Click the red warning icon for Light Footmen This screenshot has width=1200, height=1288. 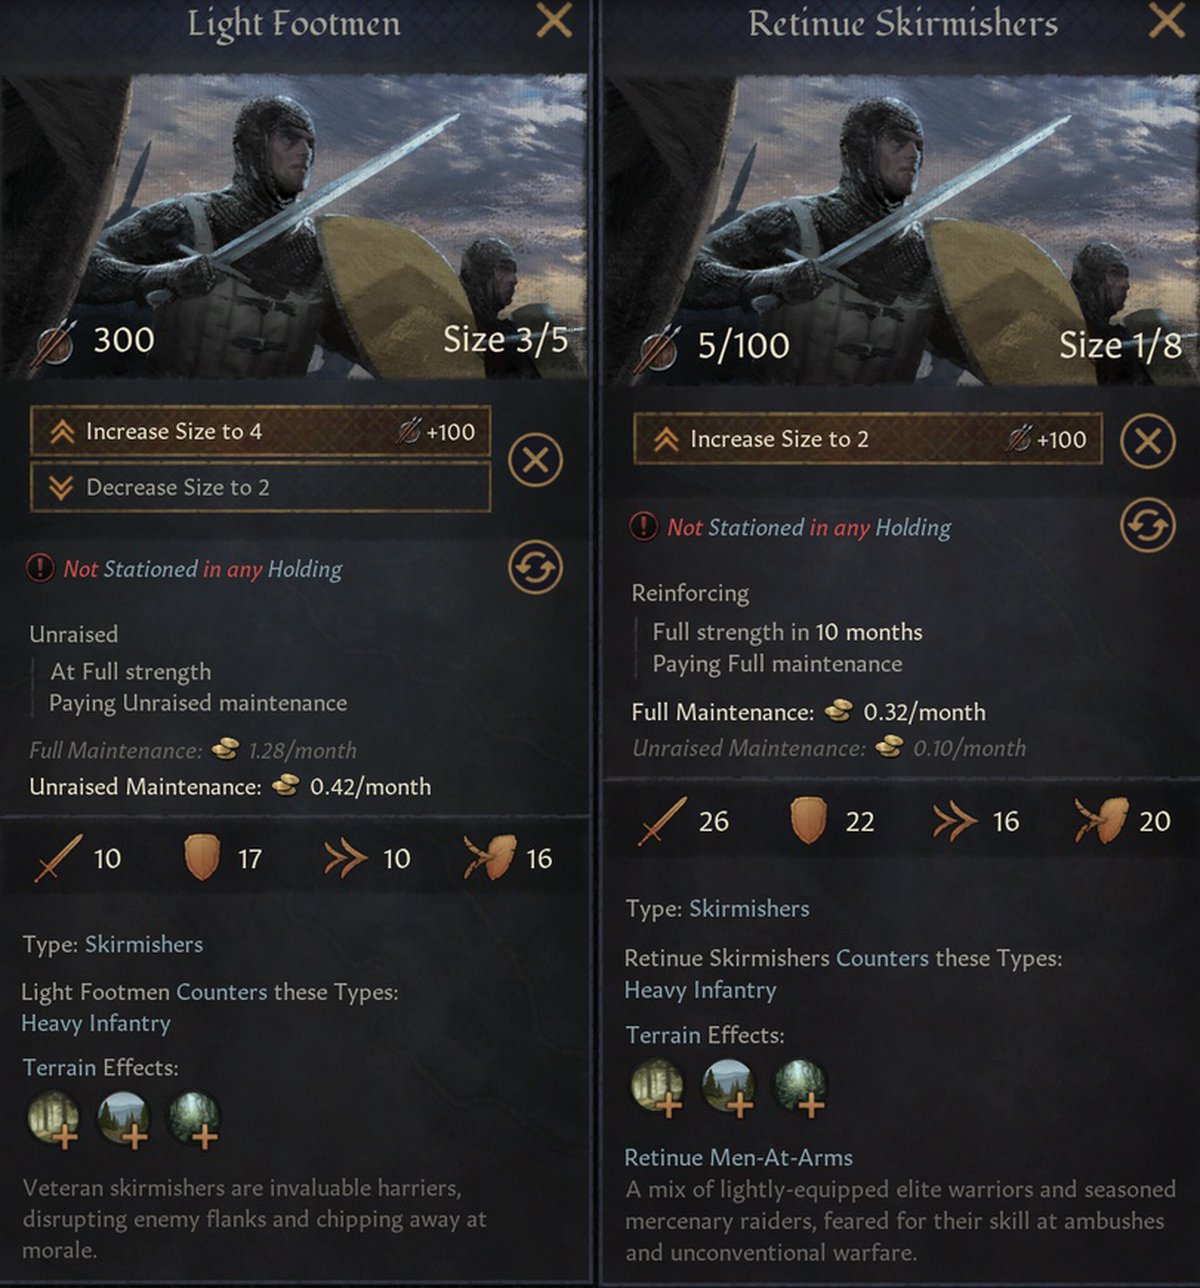[39, 569]
